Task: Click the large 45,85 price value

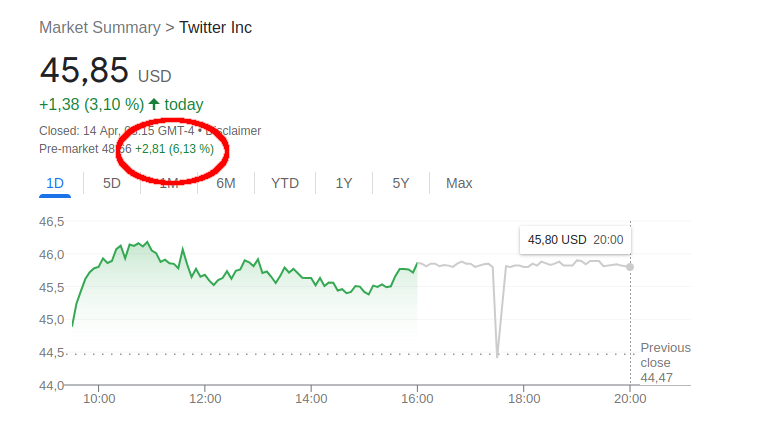Action: point(84,71)
